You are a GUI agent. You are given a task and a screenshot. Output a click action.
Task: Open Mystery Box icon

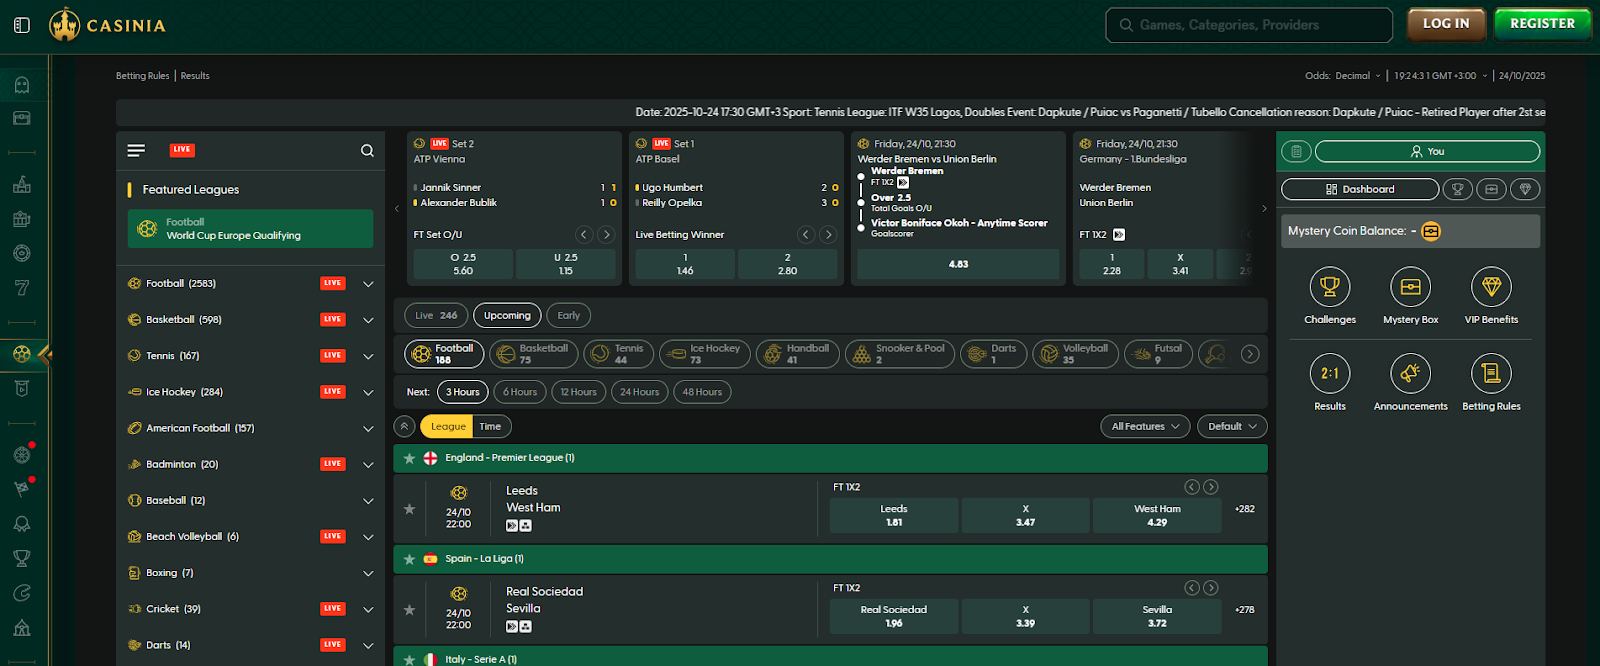click(1410, 287)
